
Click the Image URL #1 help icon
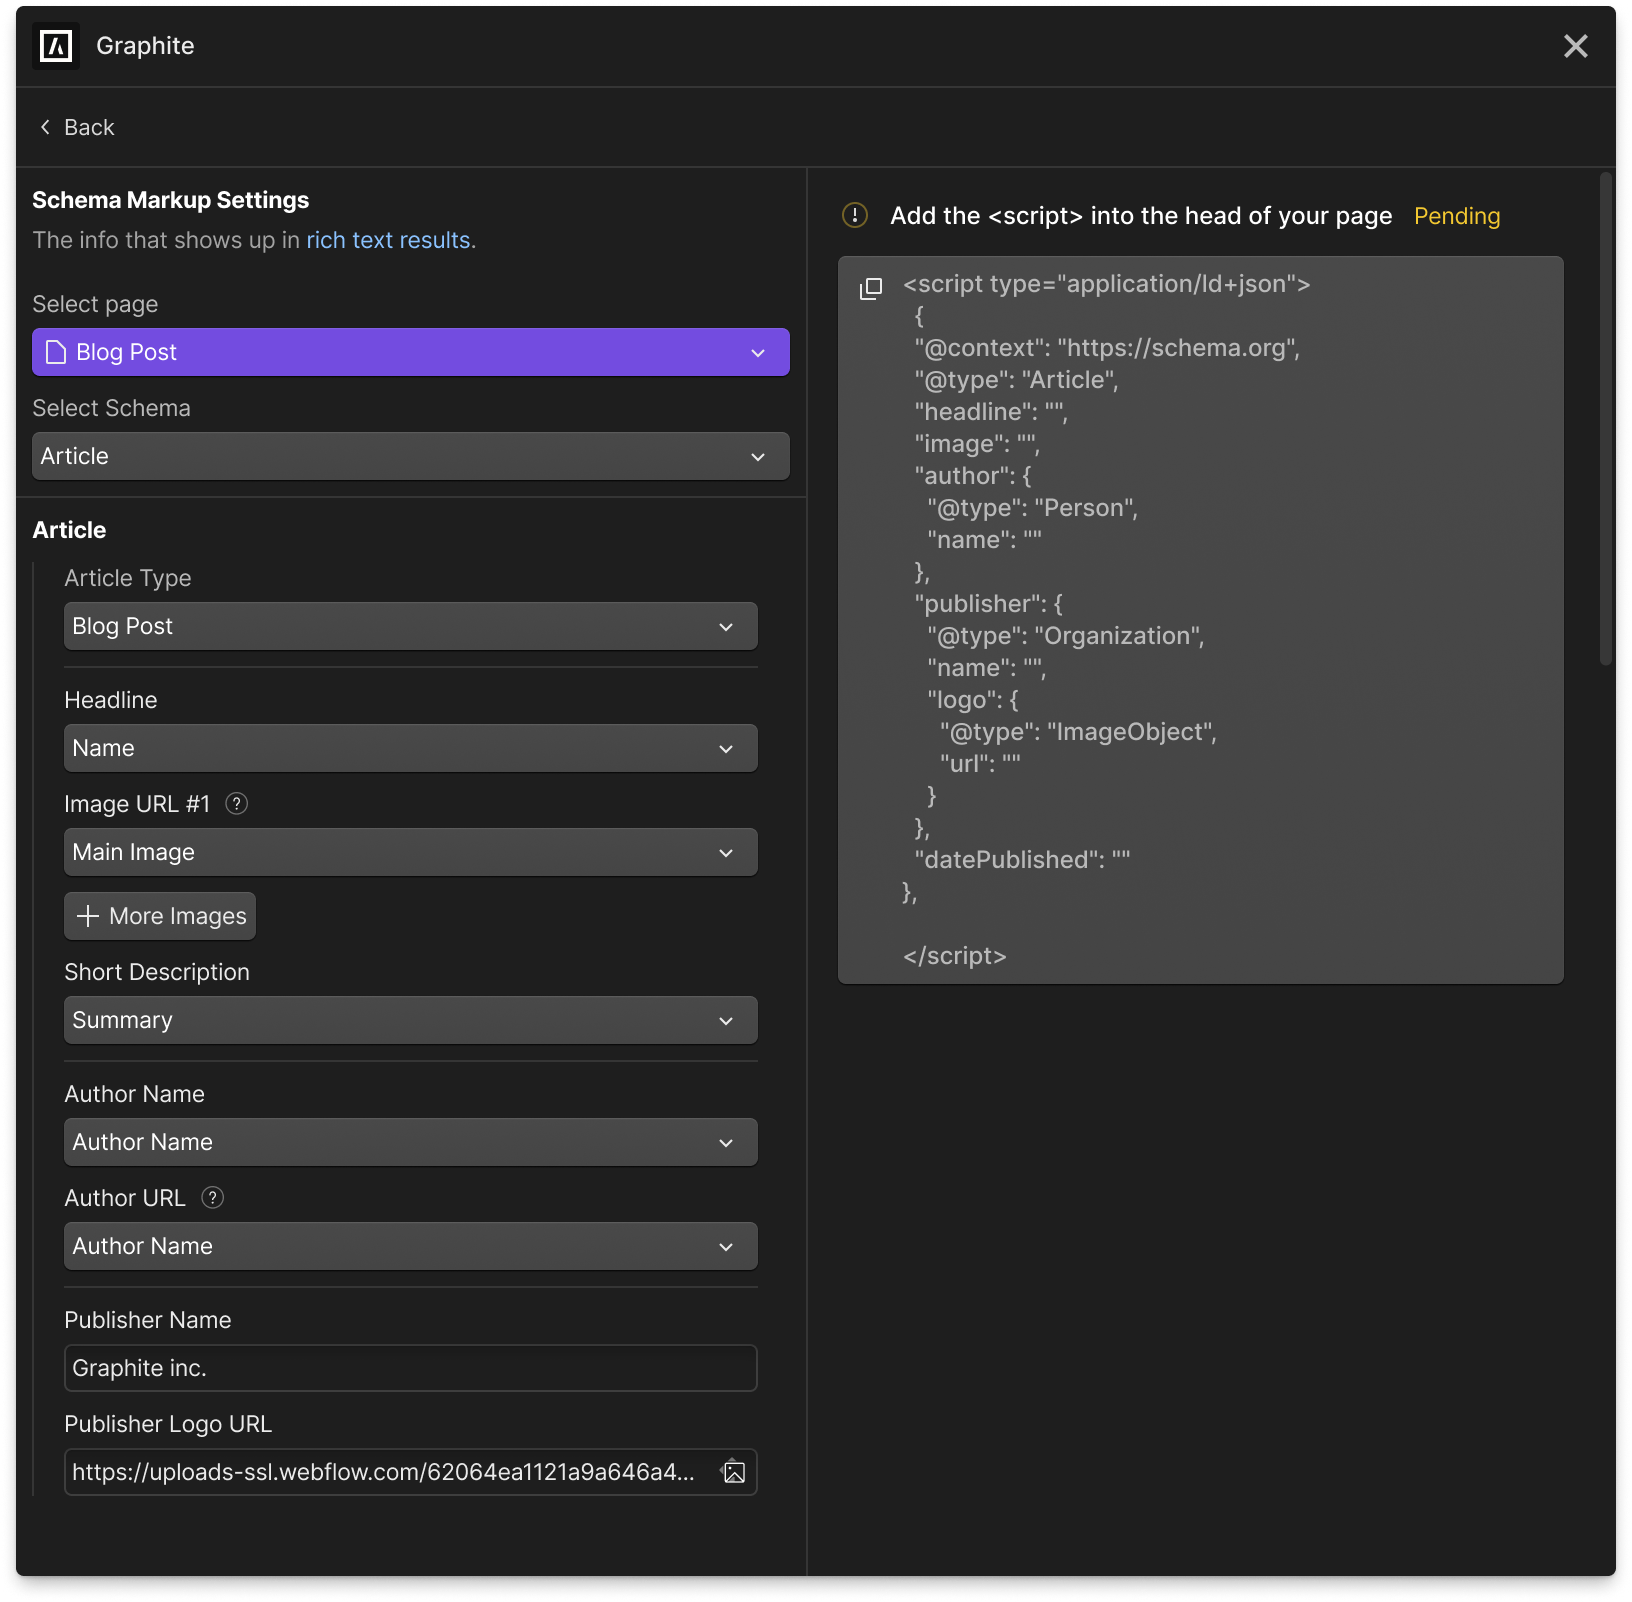[237, 804]
